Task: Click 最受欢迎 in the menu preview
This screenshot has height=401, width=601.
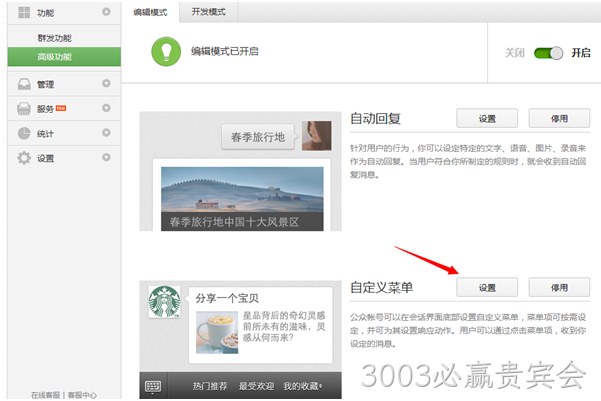Action: (256, 386)
